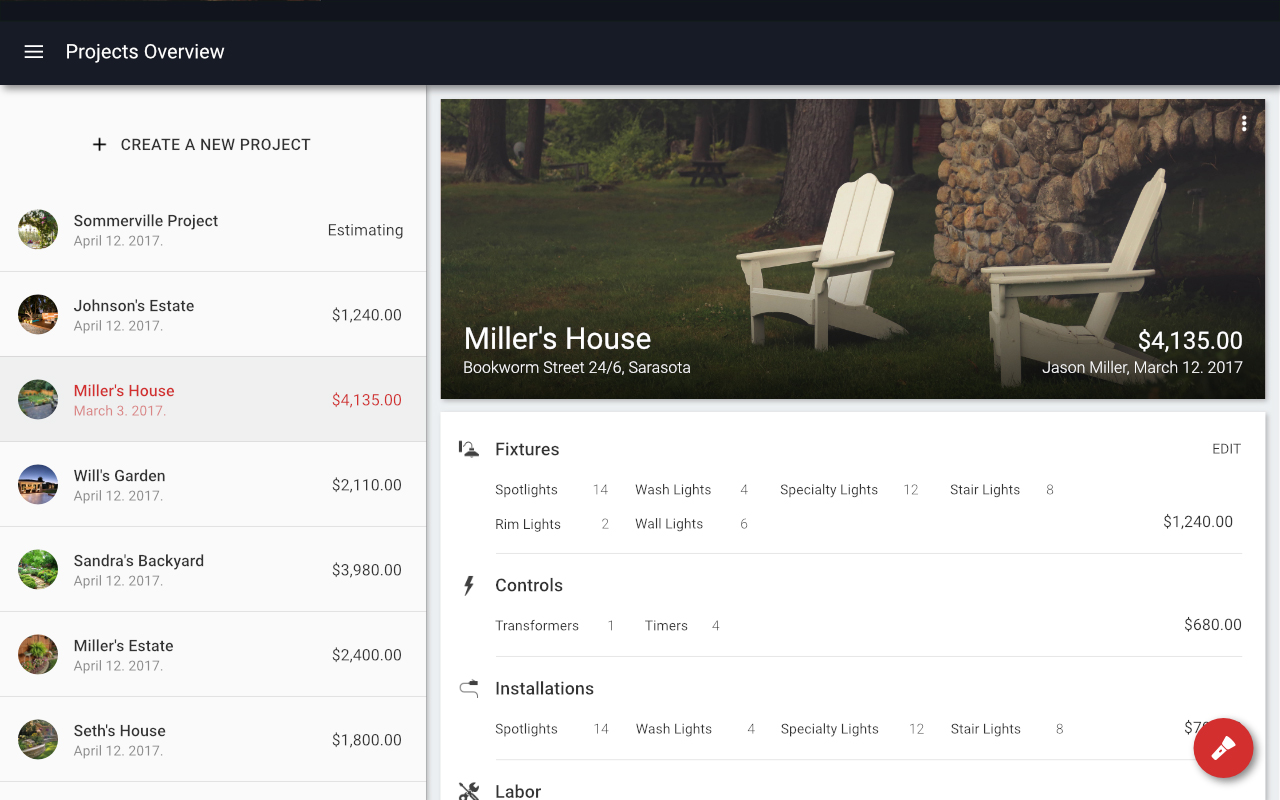Viewport: 1280px width, 800px height.
Task: Click Create a New Project
Action: 201,145
